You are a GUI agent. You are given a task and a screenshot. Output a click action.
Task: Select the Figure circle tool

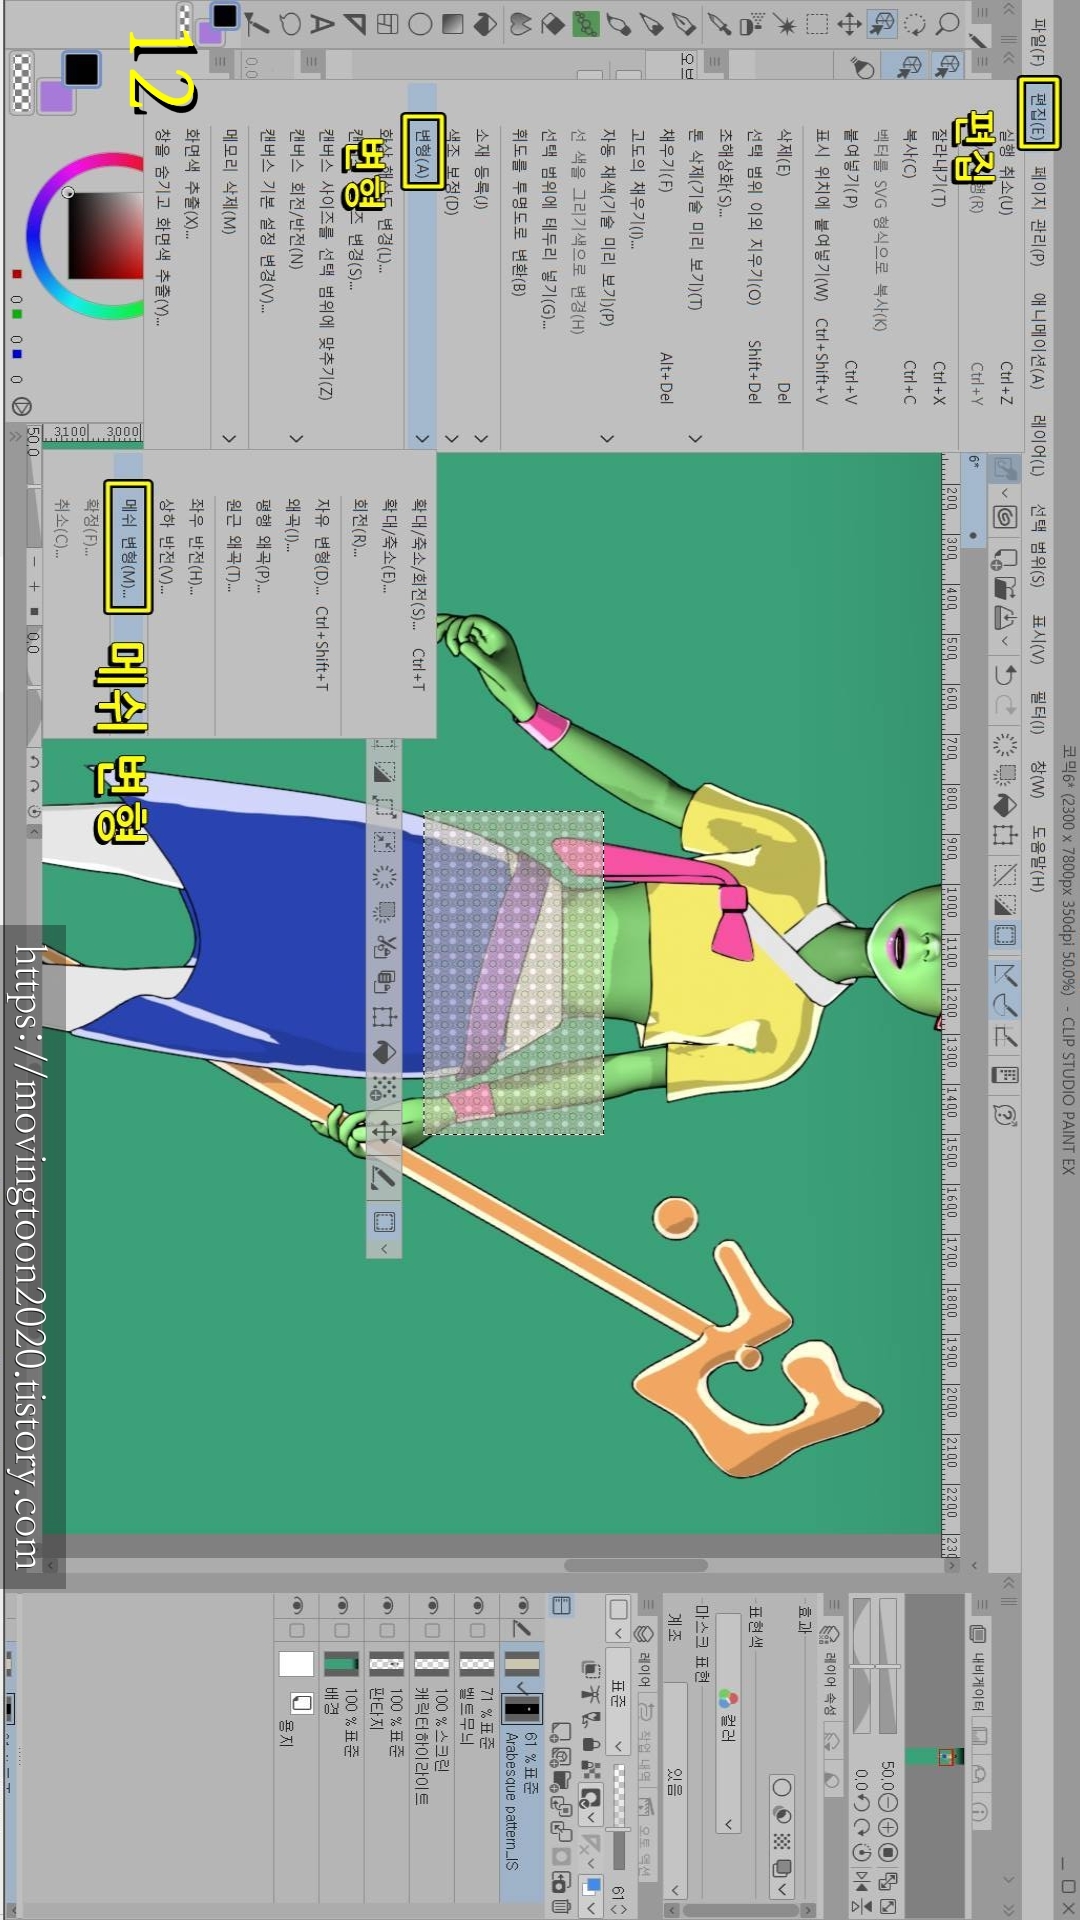pos(420,24)
